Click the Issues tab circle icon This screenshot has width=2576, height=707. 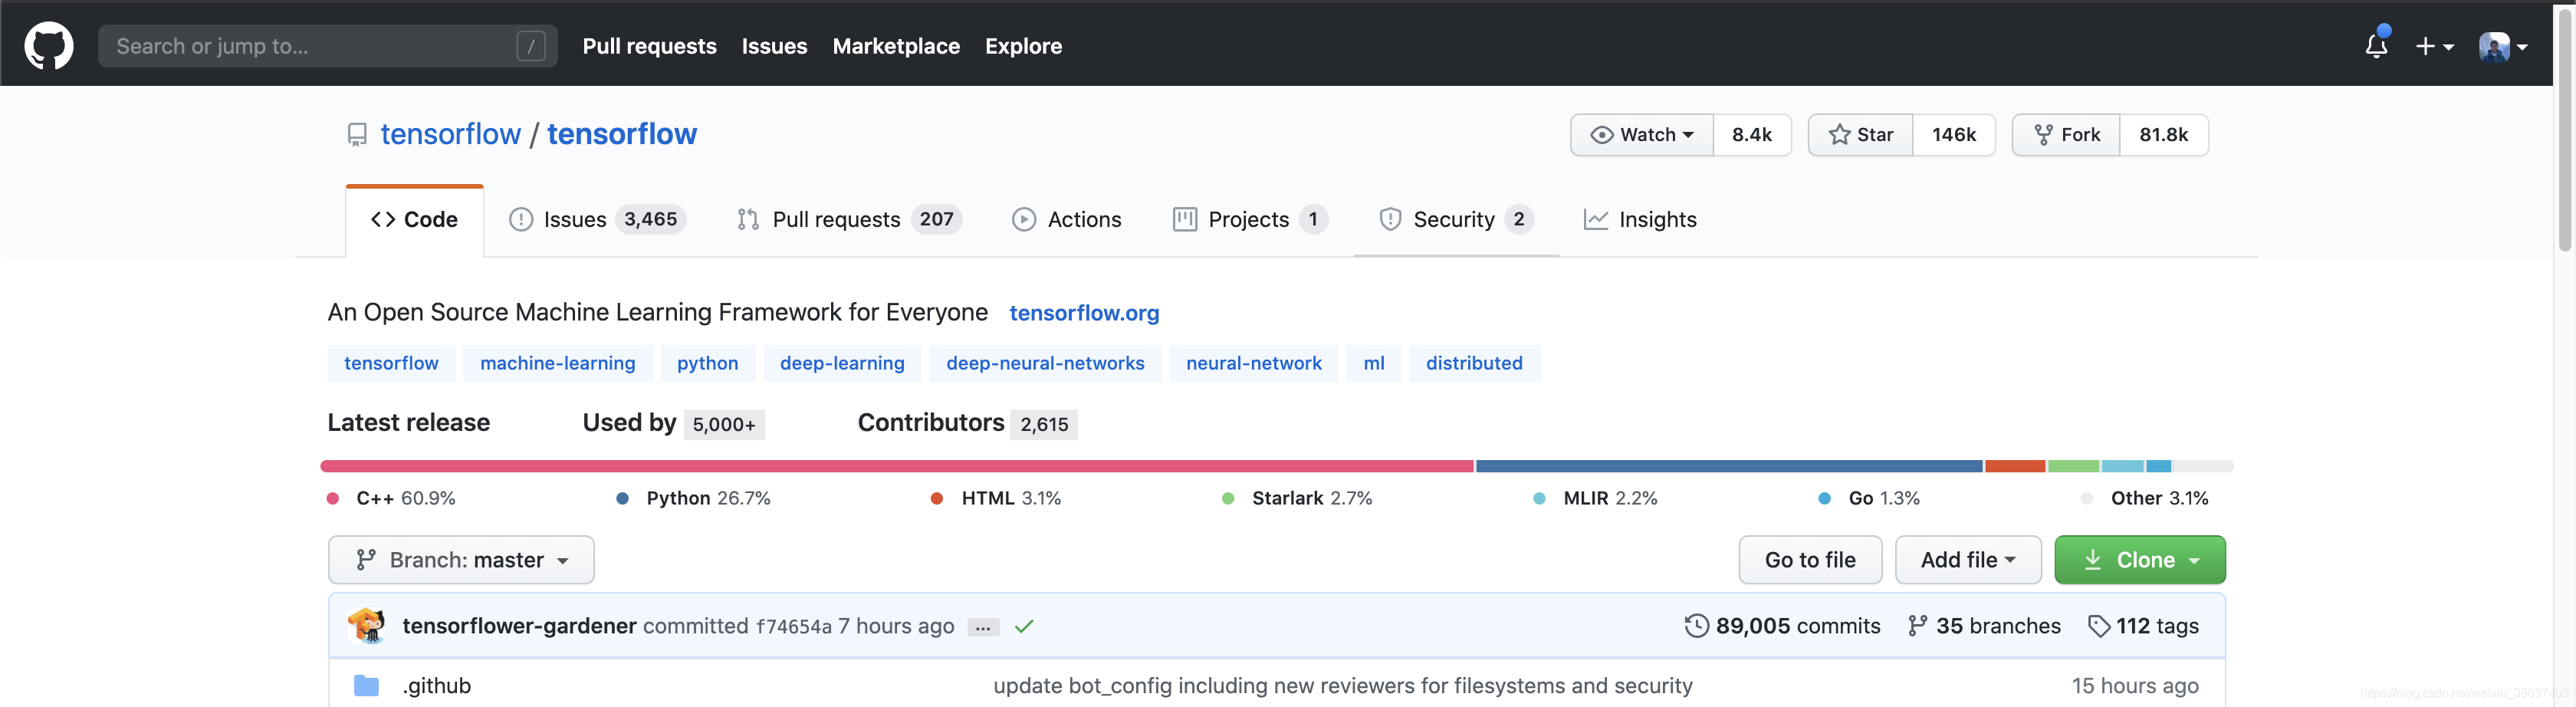click(x=521, y=220)
